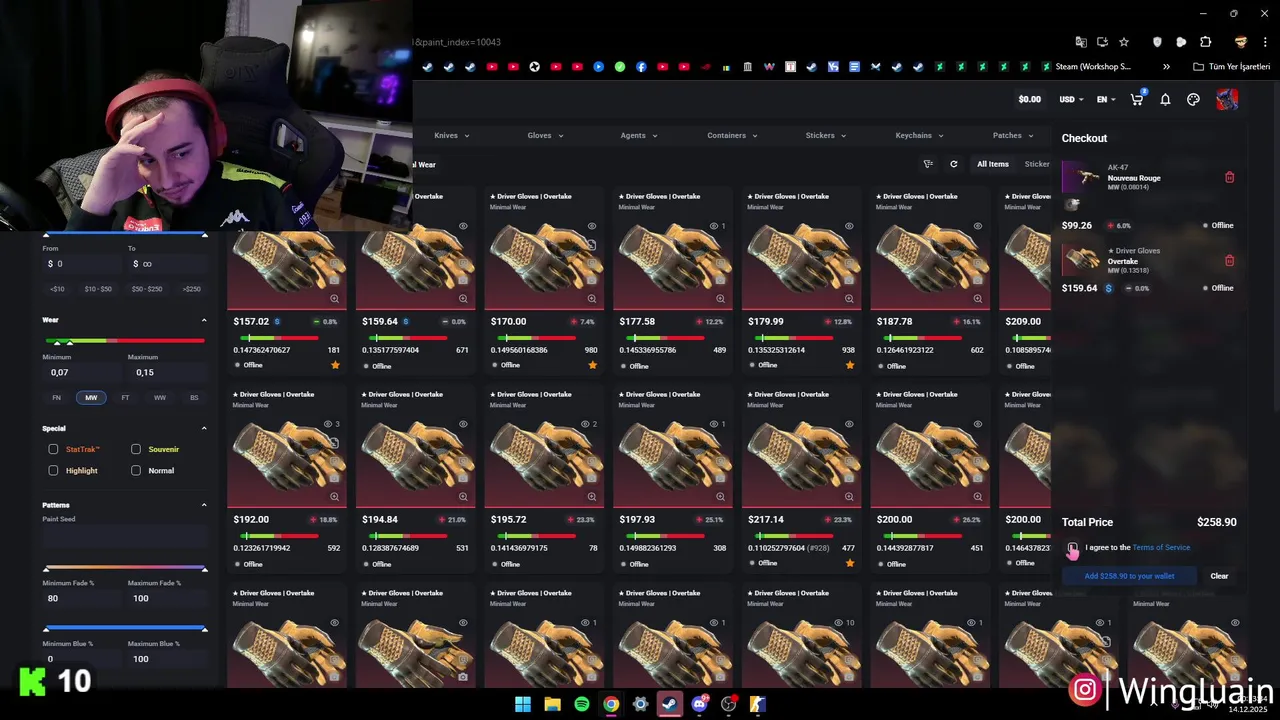The image size is (1280, 720).
Task: Open the Windows Start menu
Action: (522, 704)
